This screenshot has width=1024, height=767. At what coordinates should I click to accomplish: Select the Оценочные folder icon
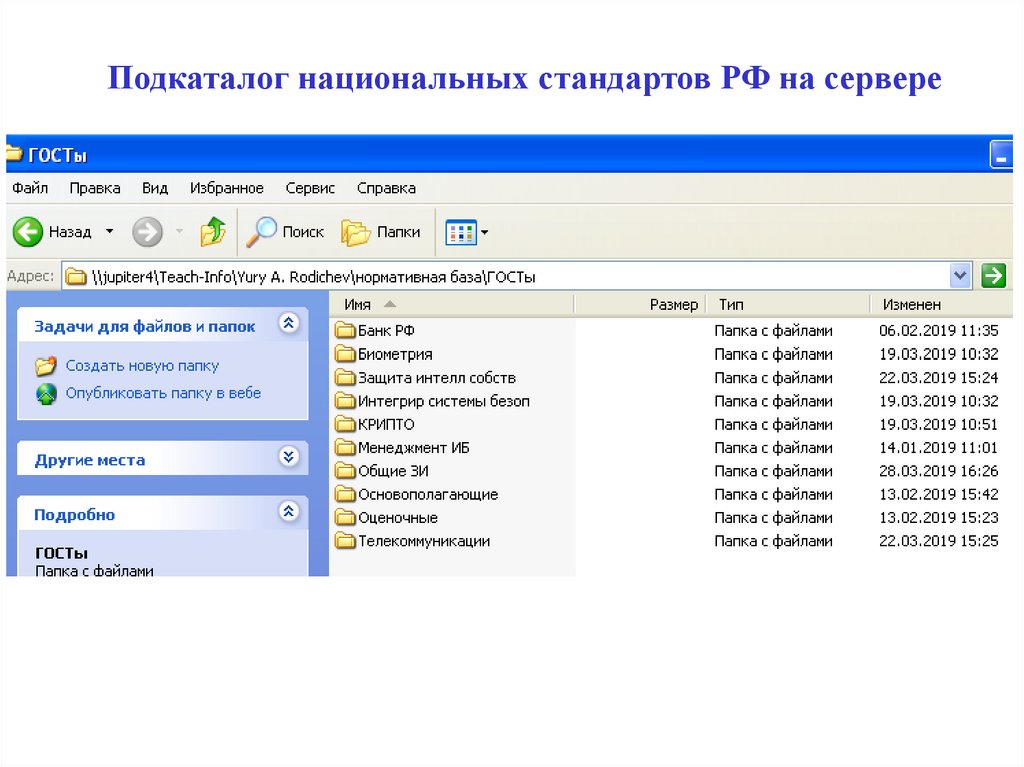click(x=345, y=517)
